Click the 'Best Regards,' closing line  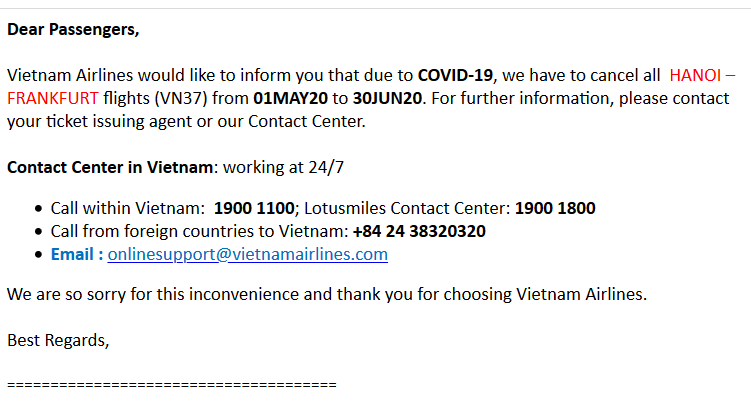point(58,340)
